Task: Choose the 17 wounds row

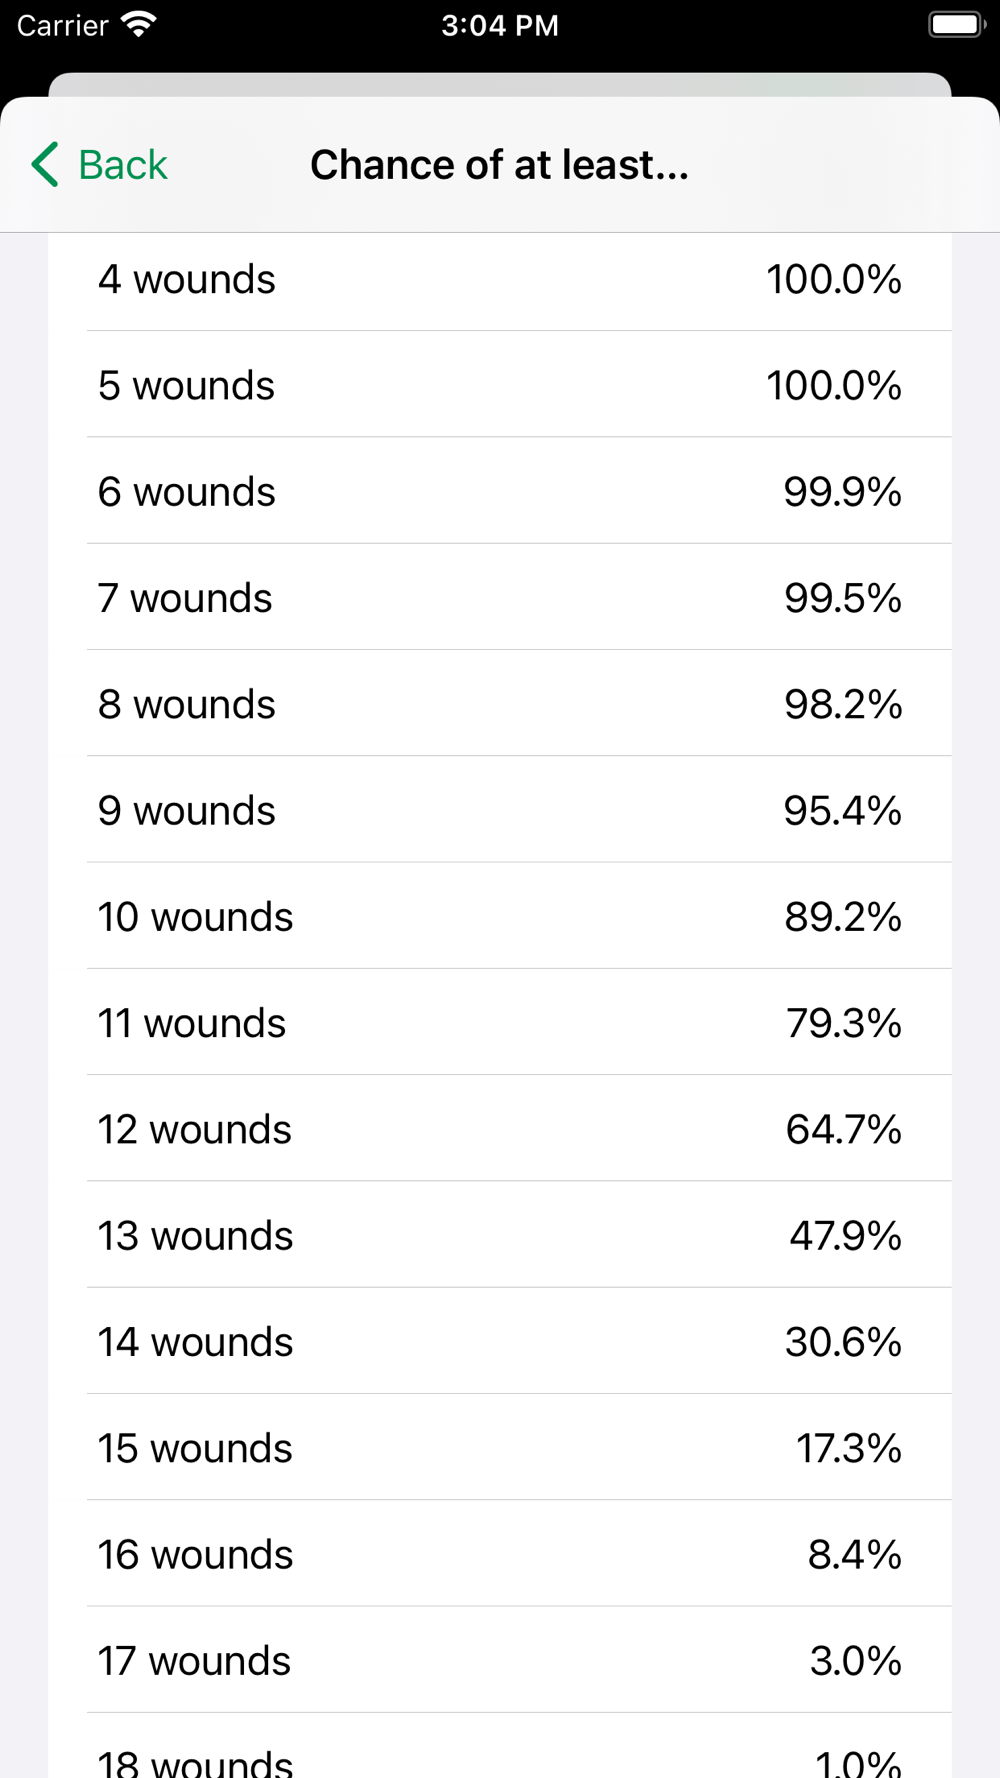Action: coord(500,1660)
